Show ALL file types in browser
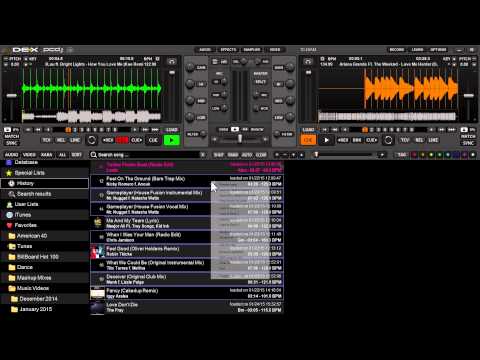The image size is (480, 360). (62, 155)
